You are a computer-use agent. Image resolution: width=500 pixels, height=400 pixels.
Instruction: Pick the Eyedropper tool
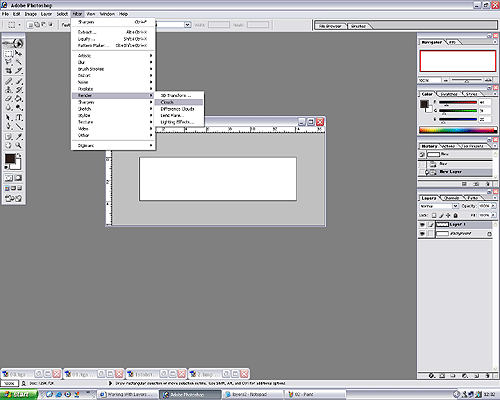pyautogui.click(x=19, y=136)
